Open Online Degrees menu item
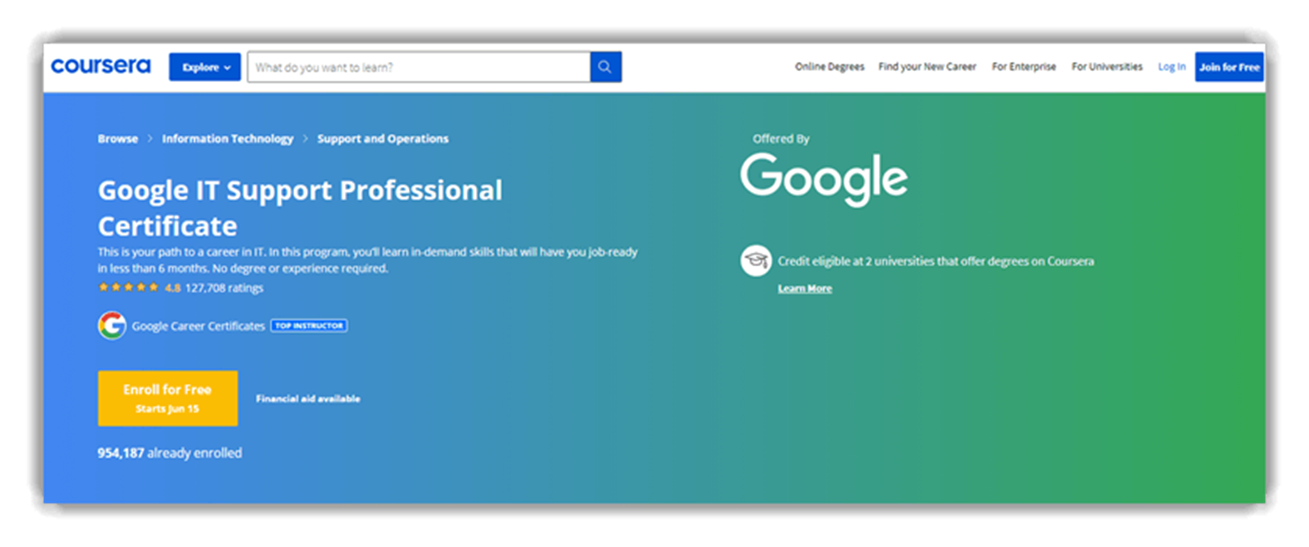The image size is (1309, 547). (x=829, y=67)
